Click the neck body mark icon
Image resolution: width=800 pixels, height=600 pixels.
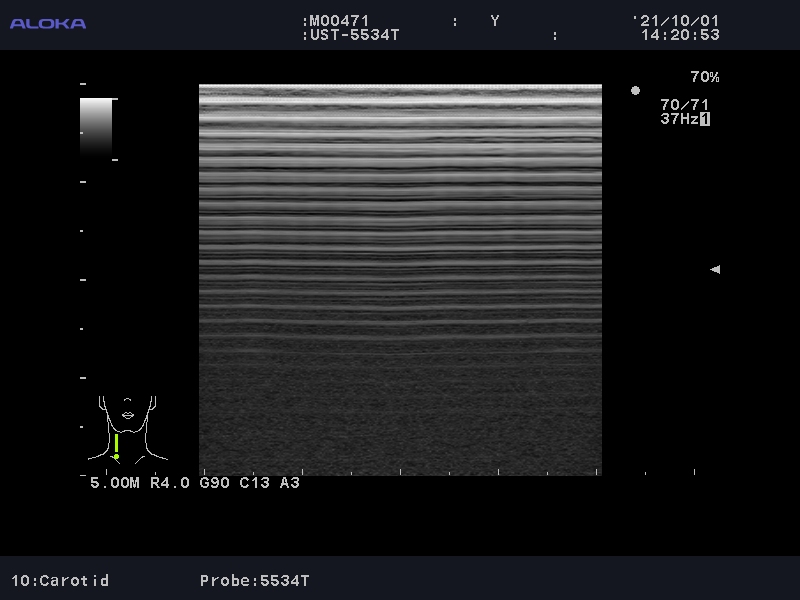point(127,428)
